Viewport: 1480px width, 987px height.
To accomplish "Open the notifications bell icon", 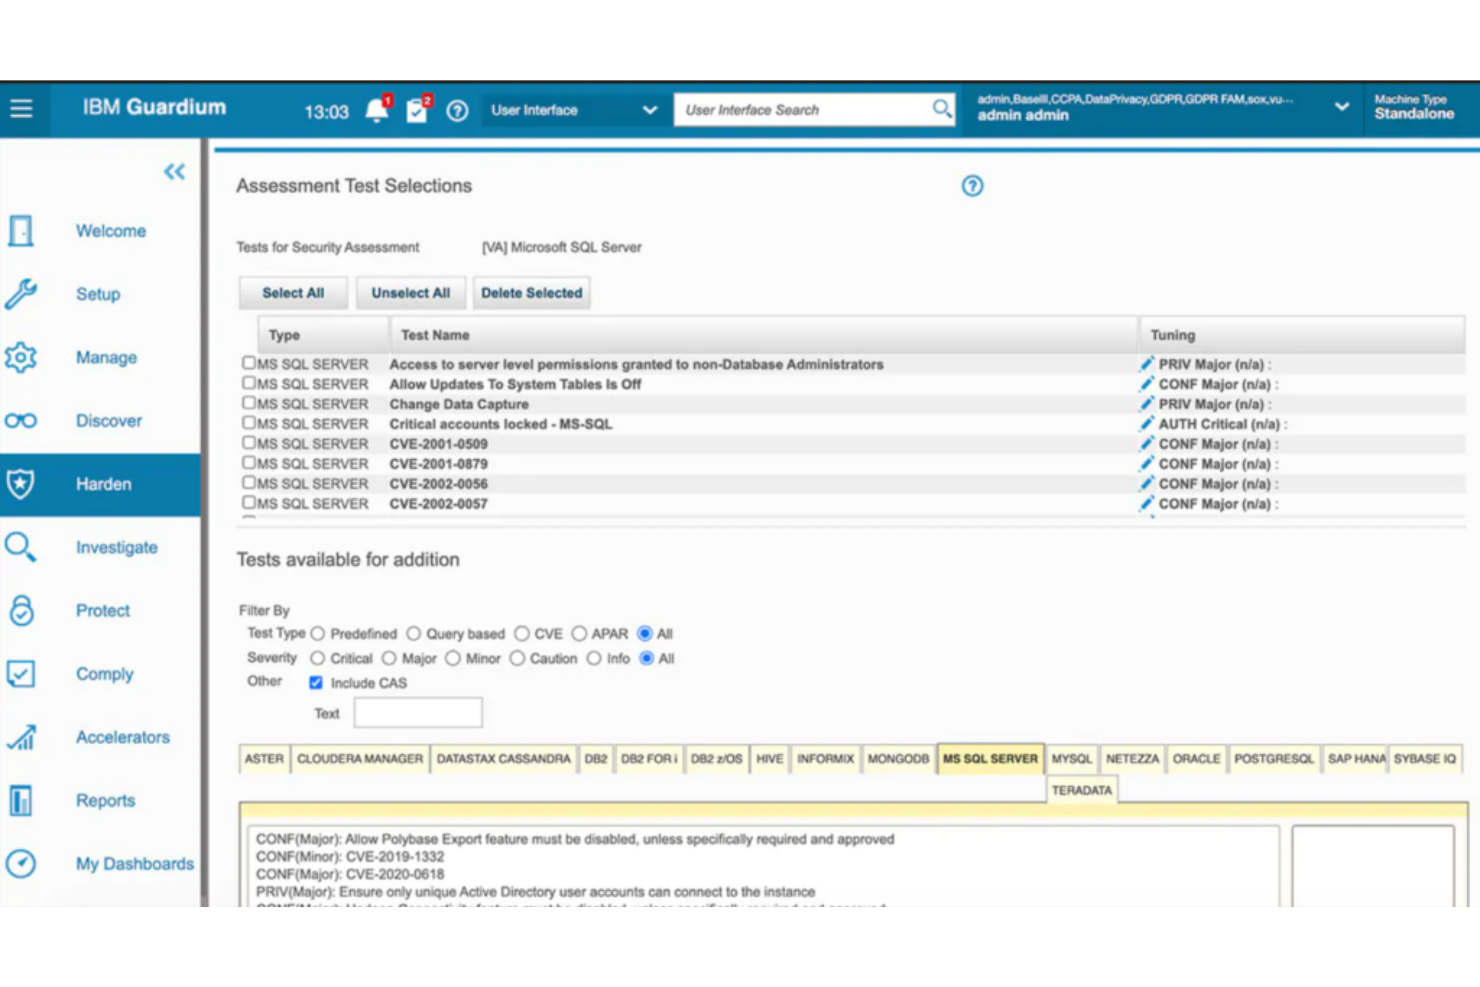I will pos(377,110).
